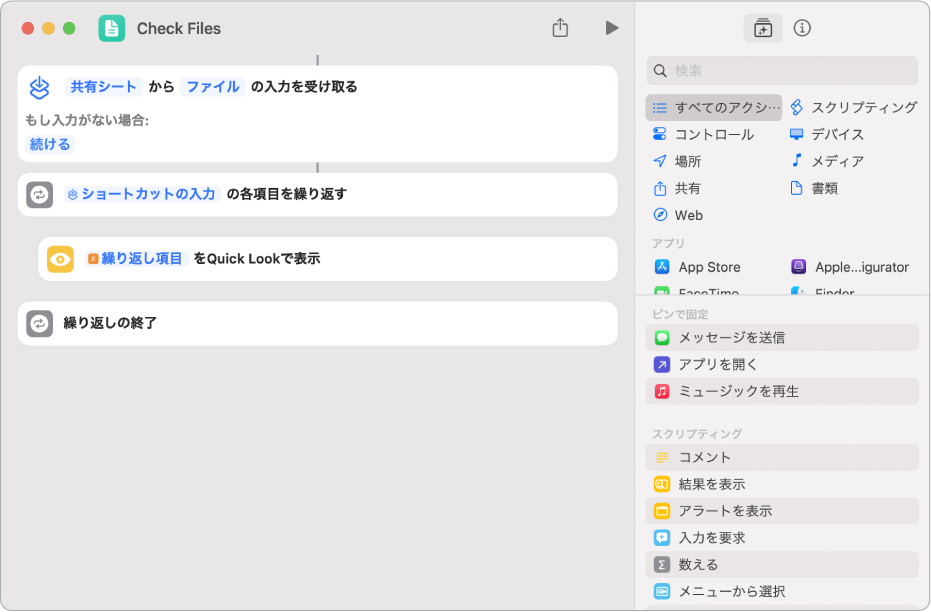This screenshot has width=931, height=612.
Task: Add the アラートを表示 action
Action: coord(782,511)
